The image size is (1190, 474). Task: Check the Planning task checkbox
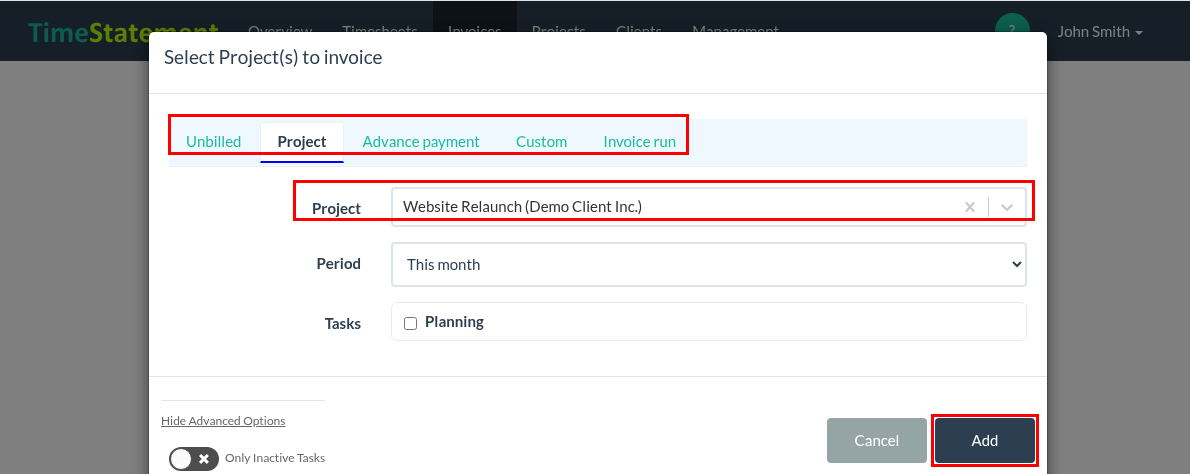(x=411, y=324)
